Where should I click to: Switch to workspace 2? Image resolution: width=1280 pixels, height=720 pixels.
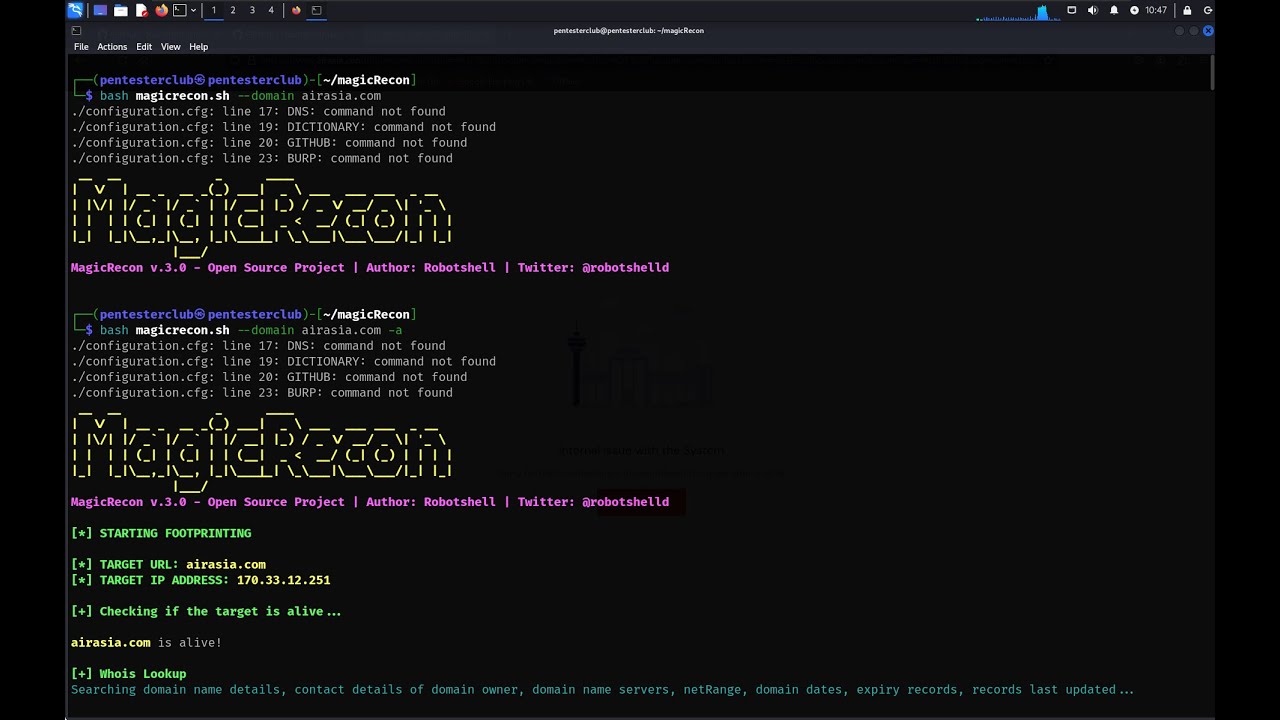[233, 10]
